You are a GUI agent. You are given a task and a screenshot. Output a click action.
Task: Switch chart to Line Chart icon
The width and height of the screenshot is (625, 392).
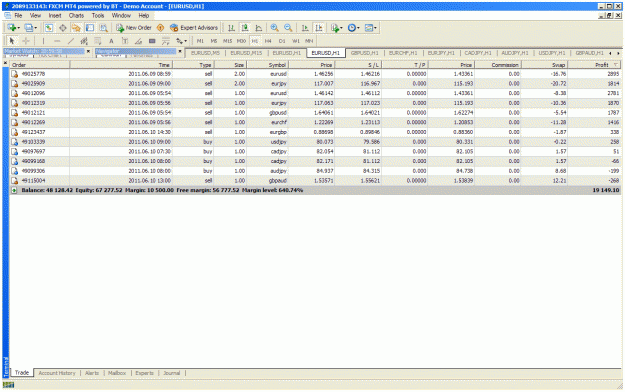258,28
